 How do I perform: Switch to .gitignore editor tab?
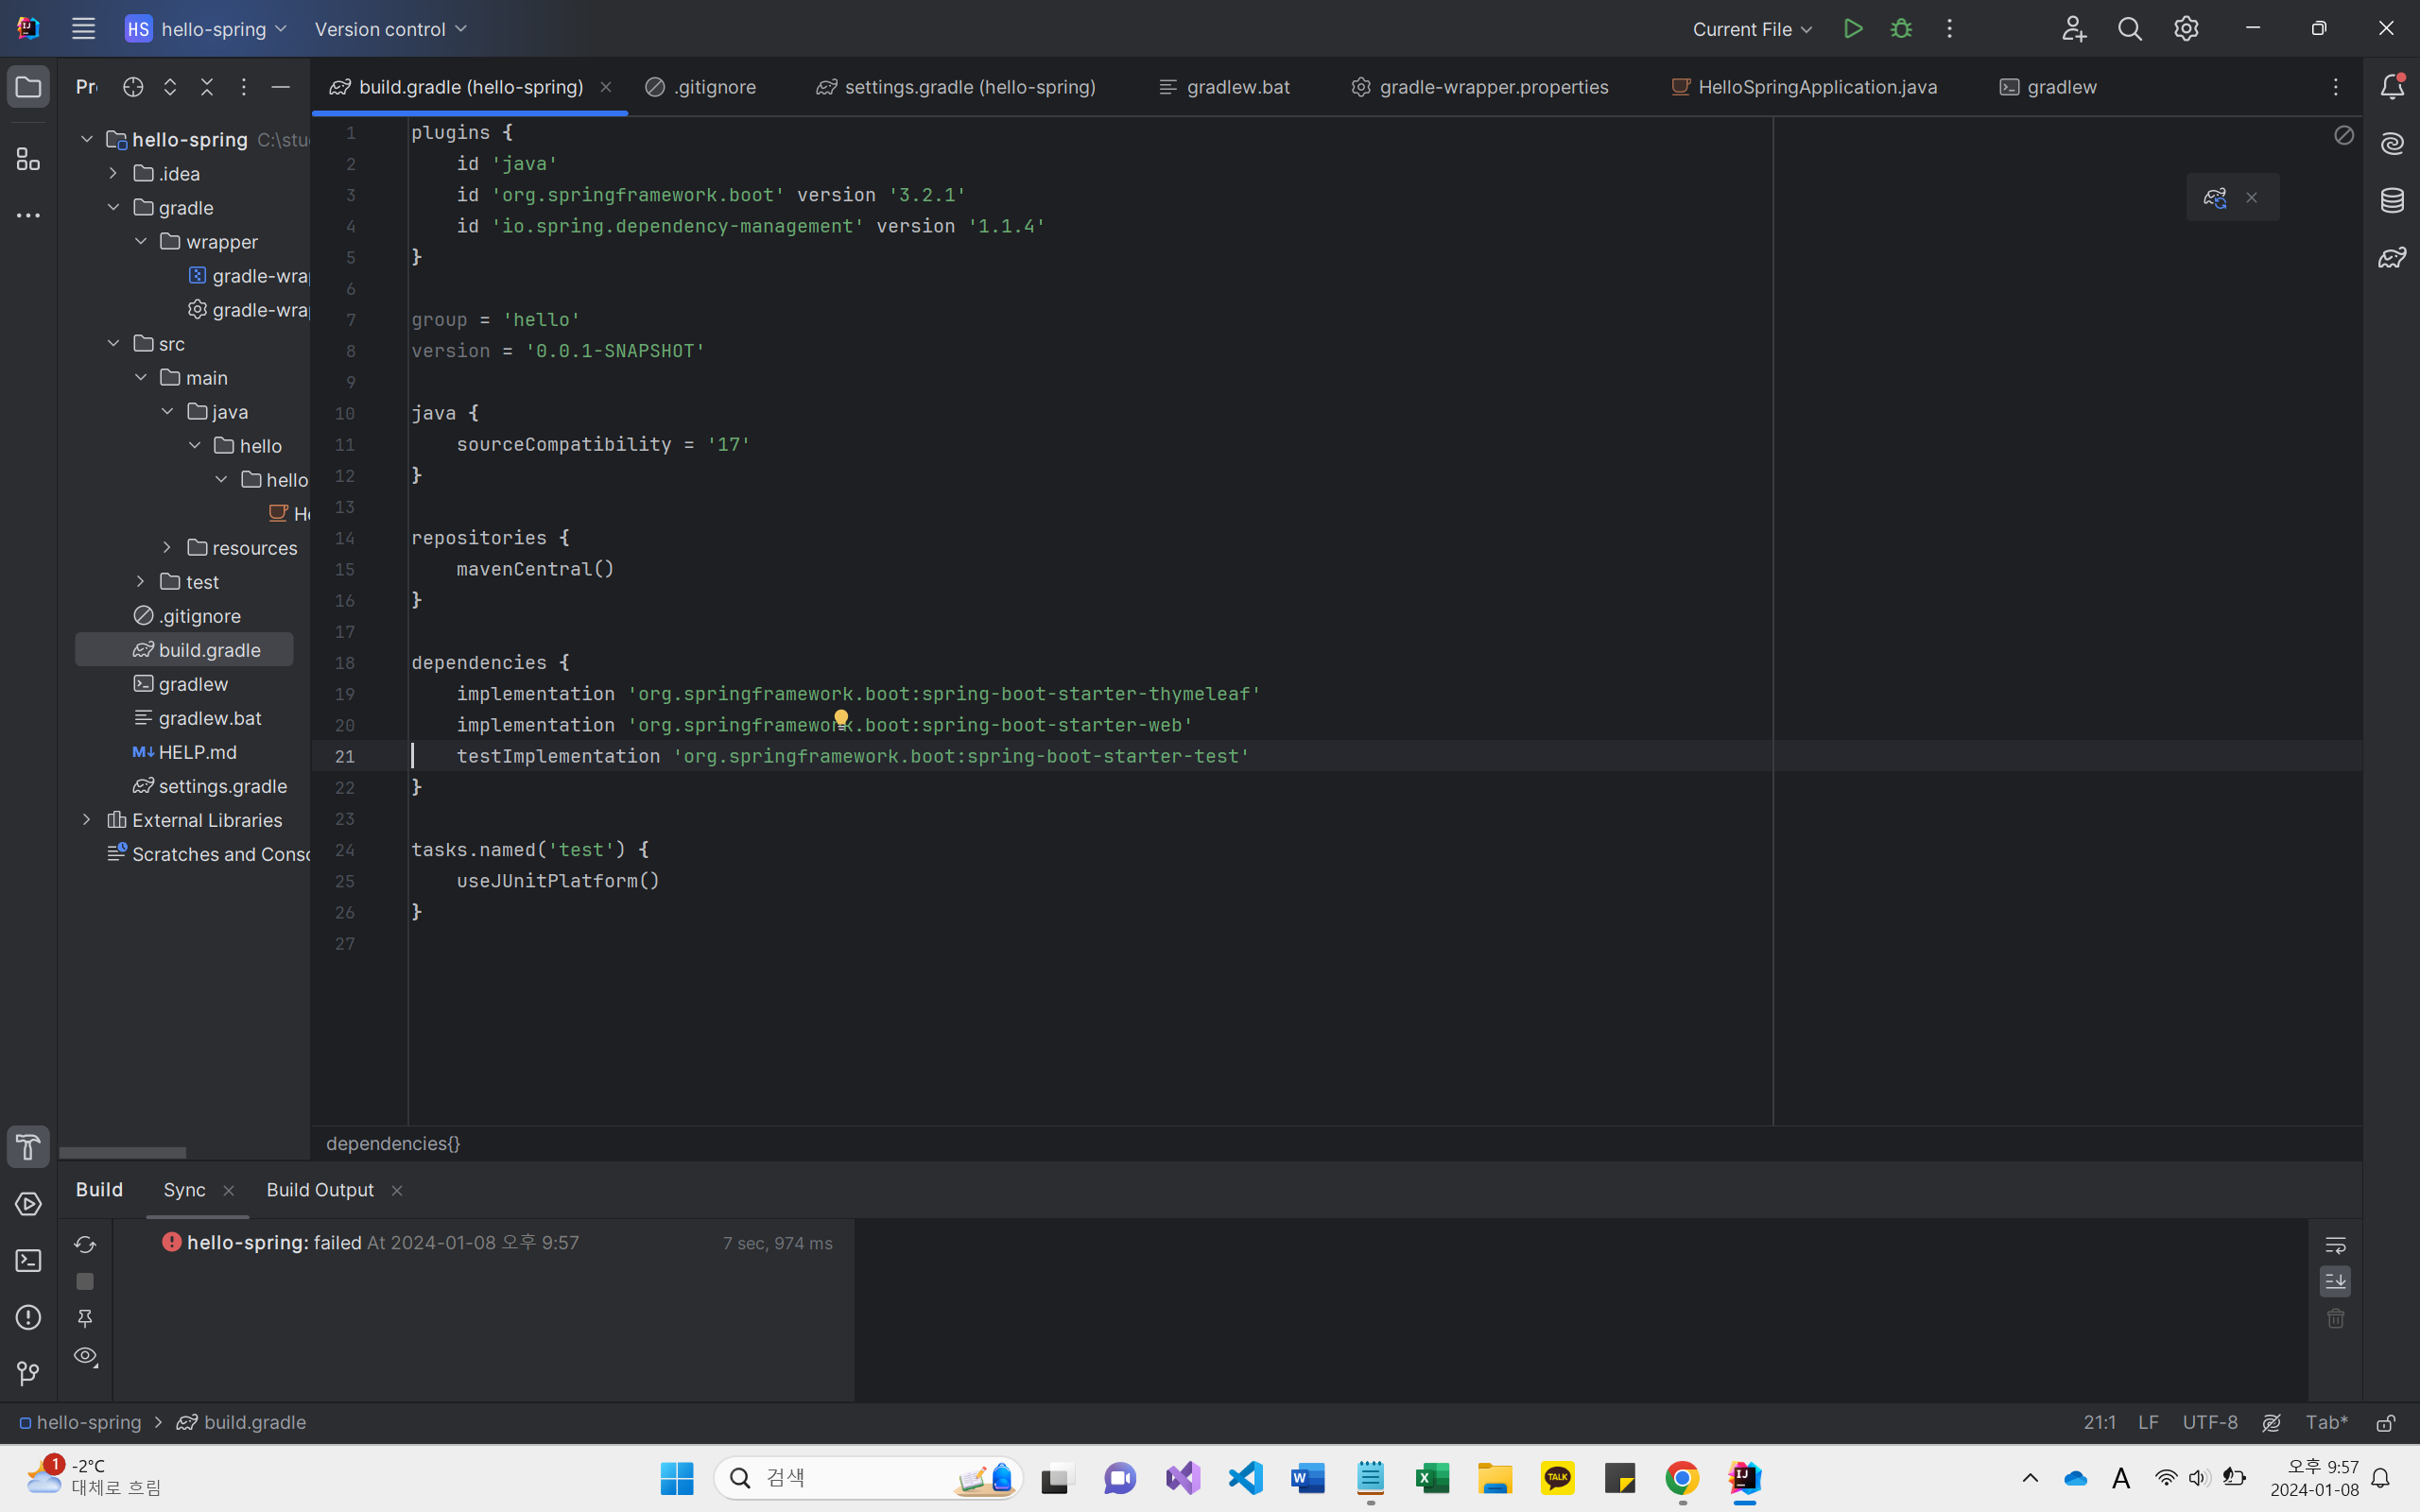[701, 87]
